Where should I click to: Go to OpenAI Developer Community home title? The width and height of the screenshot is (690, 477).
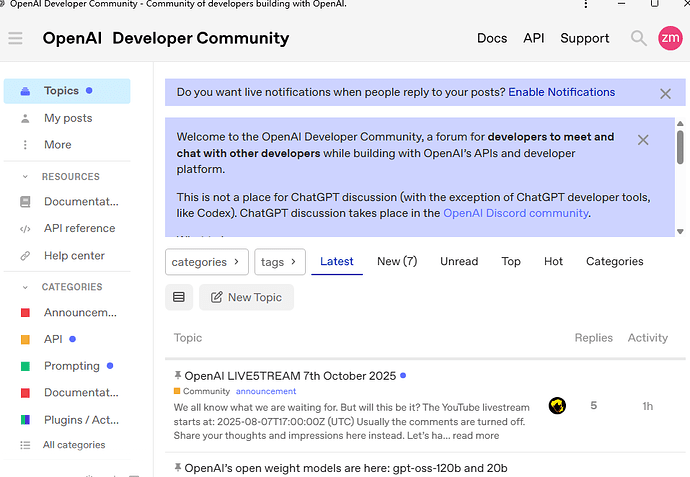tap(166, 38)
